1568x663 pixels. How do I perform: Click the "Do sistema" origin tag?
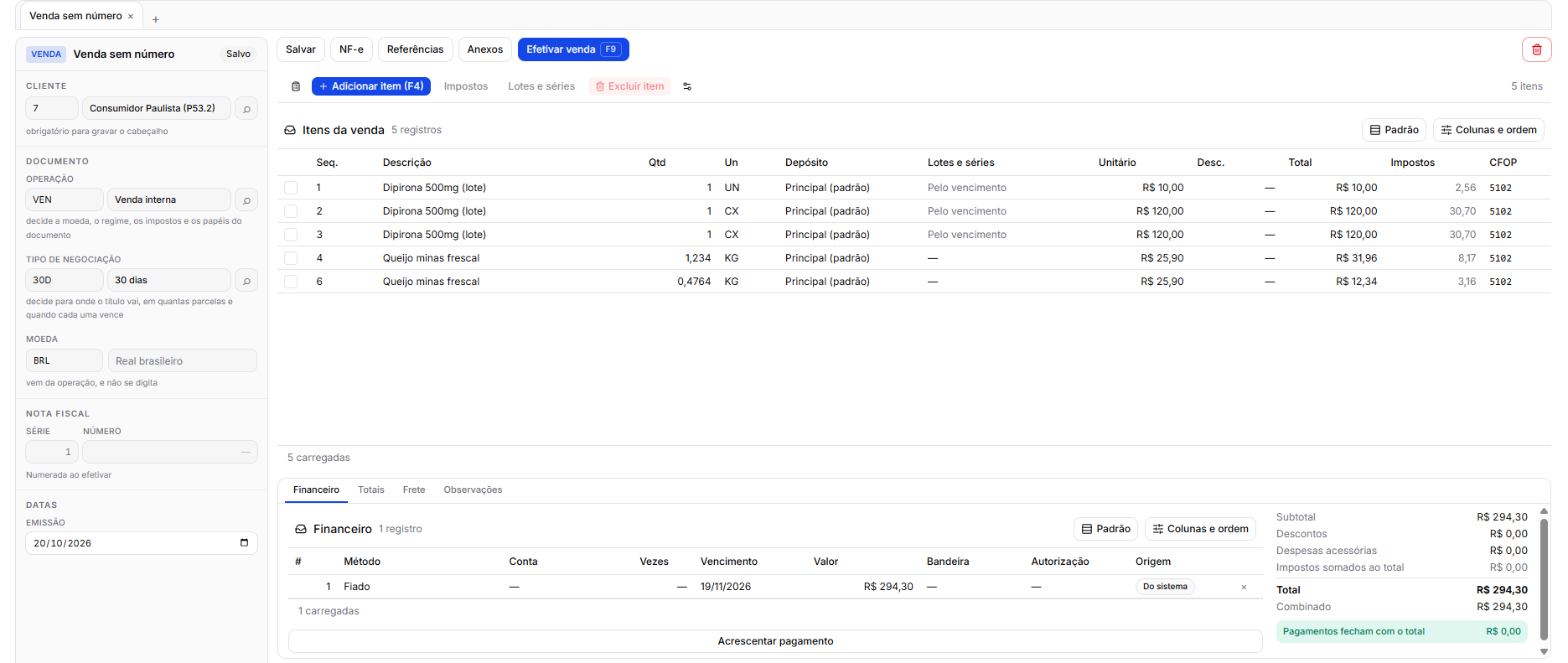(x=1165, y=587)
